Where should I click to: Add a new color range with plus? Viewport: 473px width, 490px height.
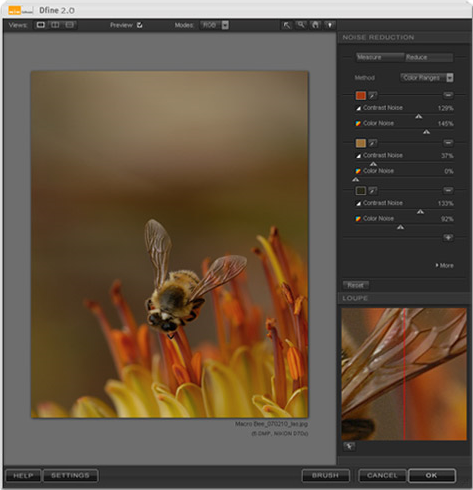pyautogui.click(x=448, y=238)
